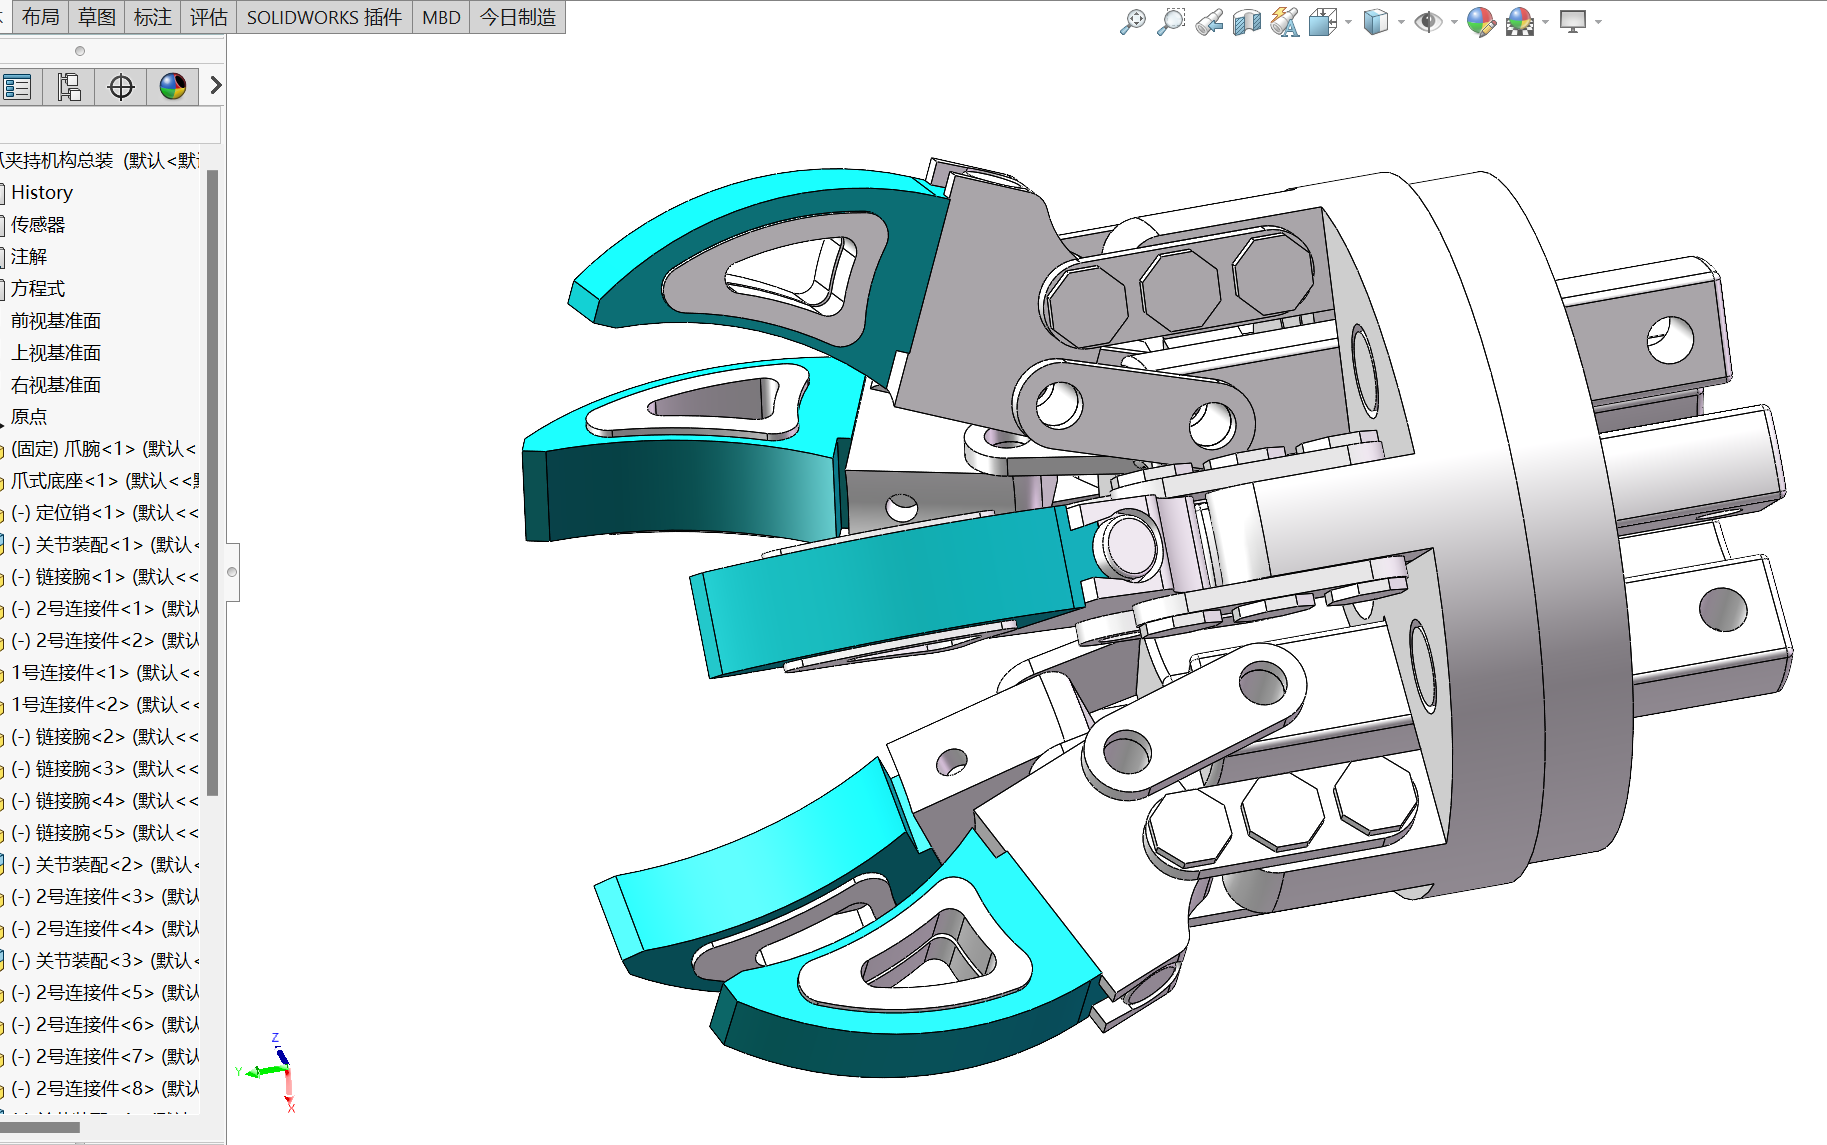The height and width of the screenshot is (1145, 1827).
Task: Toggle the Hide/Show Items eye icon
Action: coord(1428,22)
